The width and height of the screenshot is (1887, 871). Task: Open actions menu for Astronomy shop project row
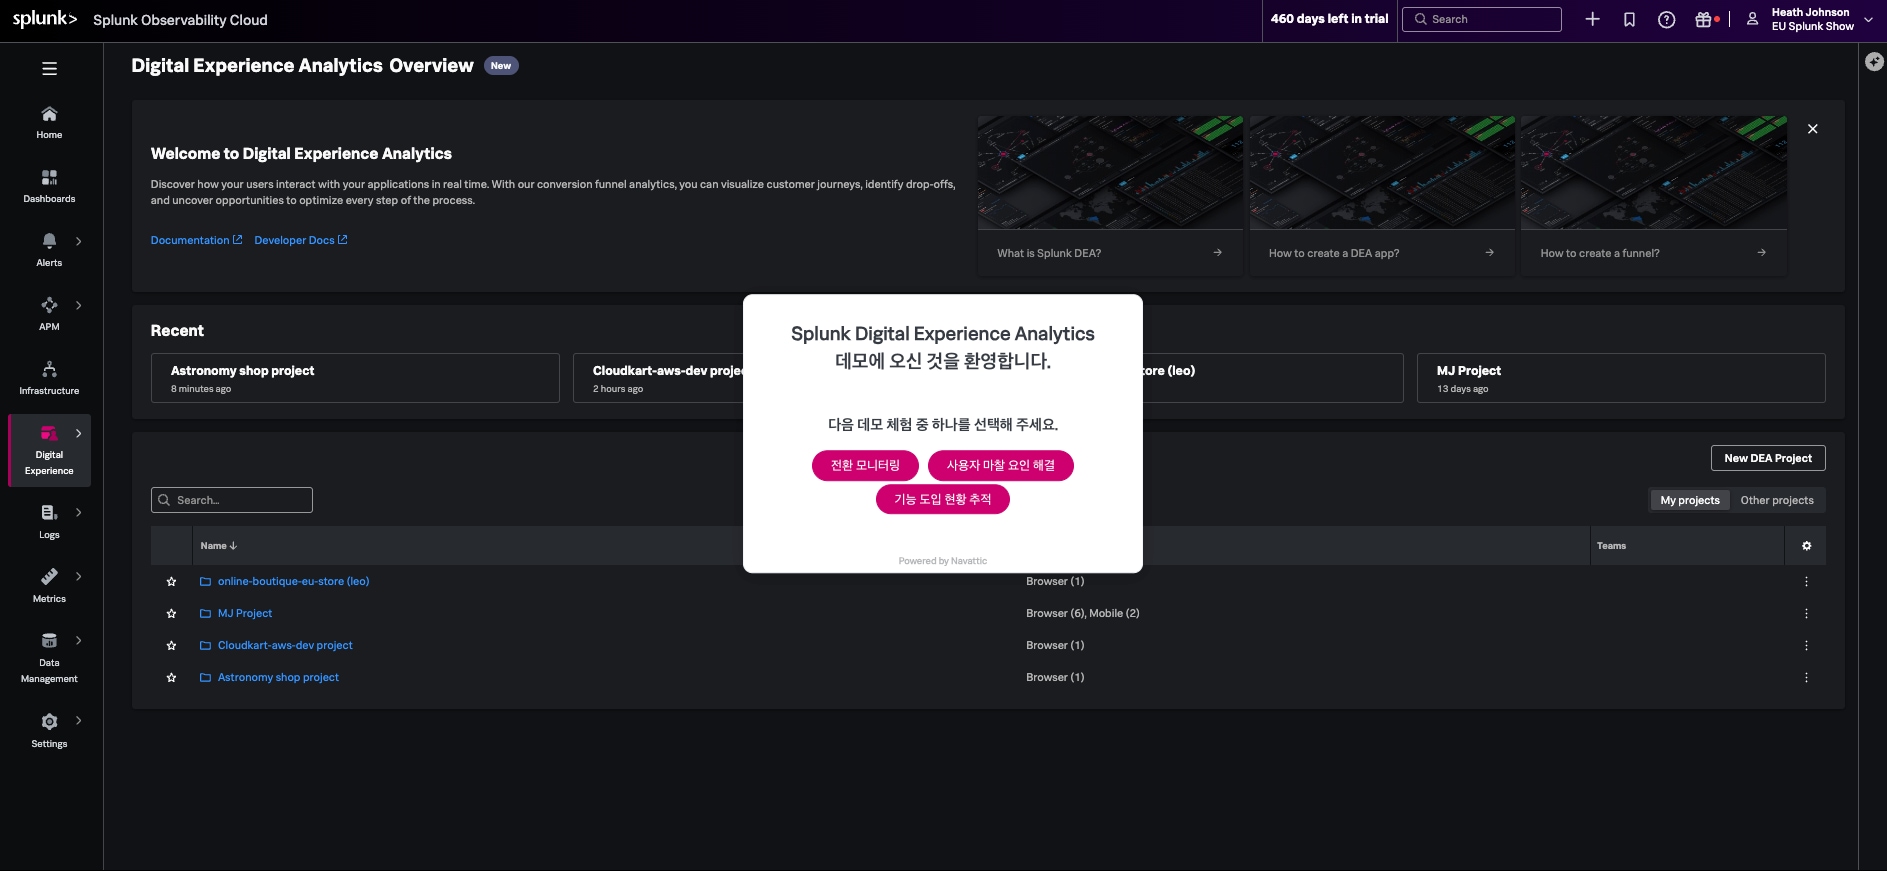1806,678
